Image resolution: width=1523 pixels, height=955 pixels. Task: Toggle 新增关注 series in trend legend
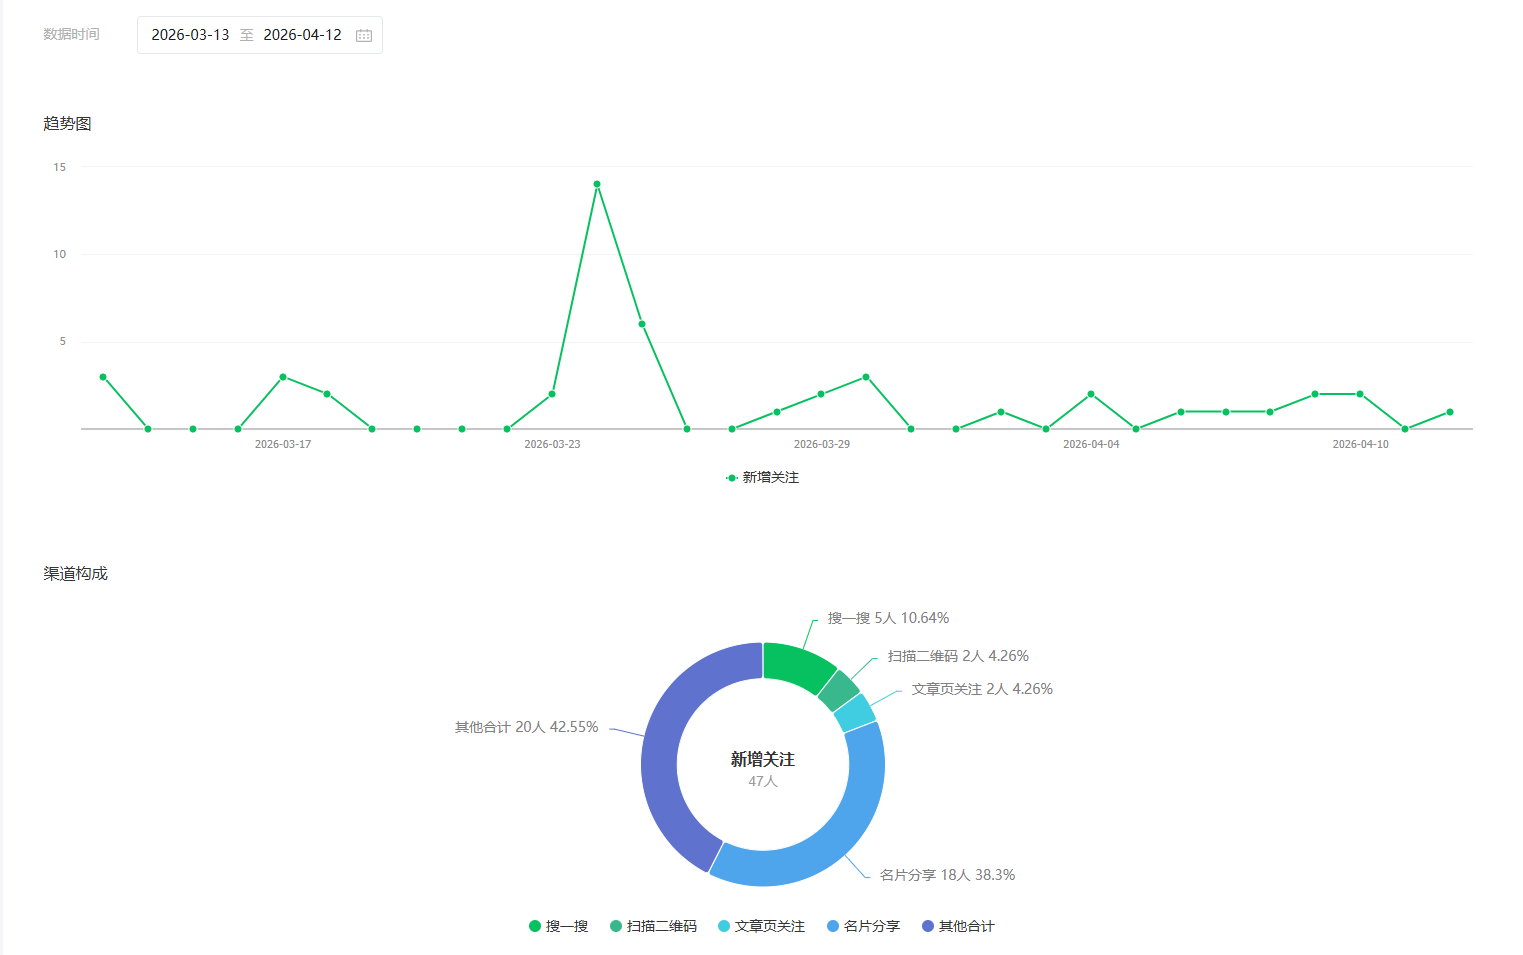point(762,478)
